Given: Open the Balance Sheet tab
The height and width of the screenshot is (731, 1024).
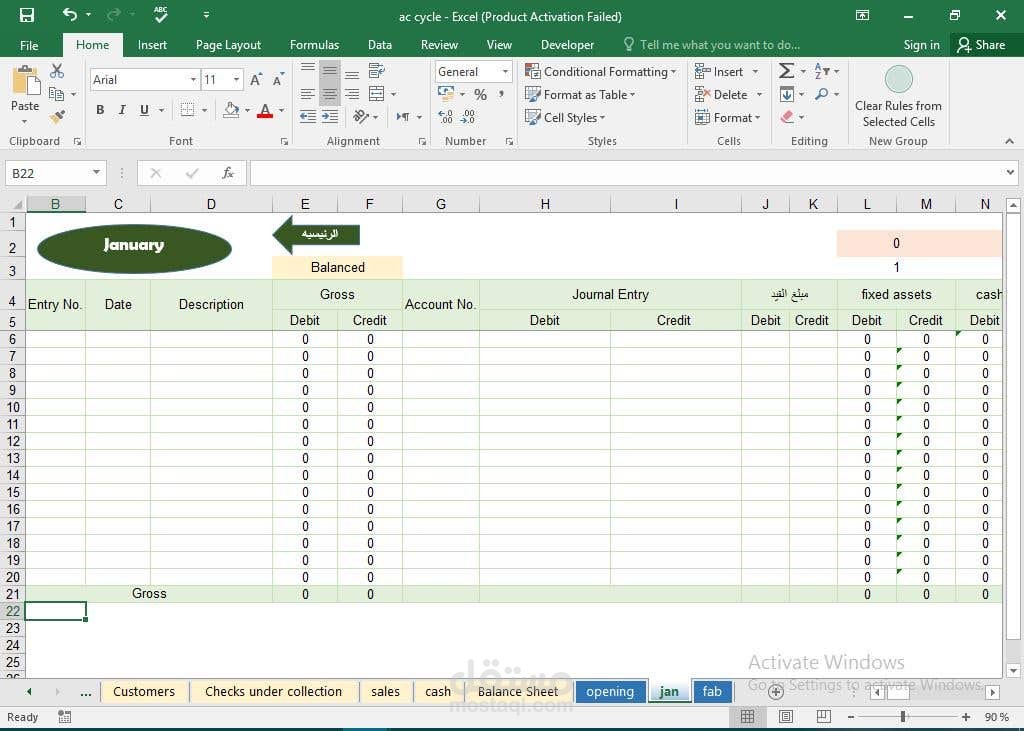Looking at the screenshot, I should pyautogui.click(x=518, y=691).
